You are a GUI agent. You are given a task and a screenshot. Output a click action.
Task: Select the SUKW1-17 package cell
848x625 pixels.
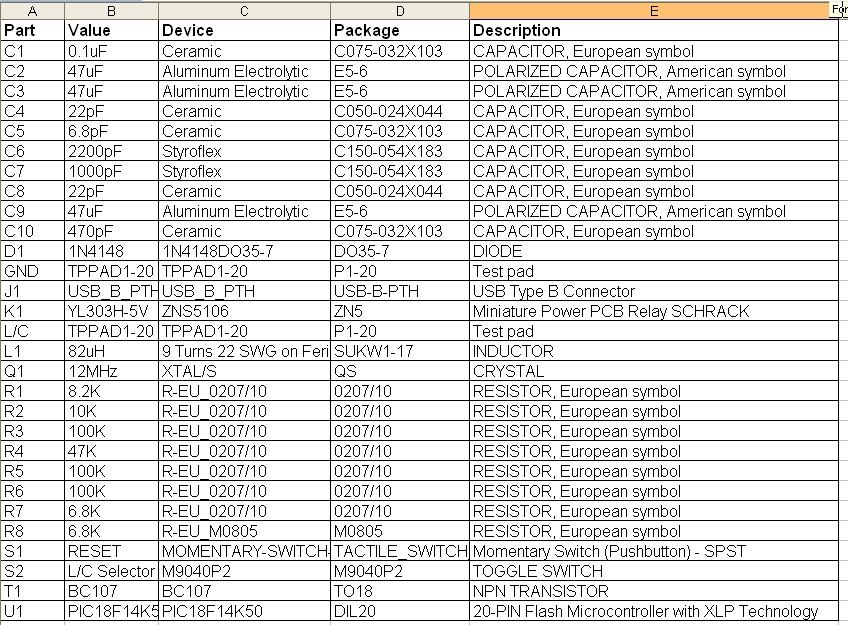click(x=400, y=351)
